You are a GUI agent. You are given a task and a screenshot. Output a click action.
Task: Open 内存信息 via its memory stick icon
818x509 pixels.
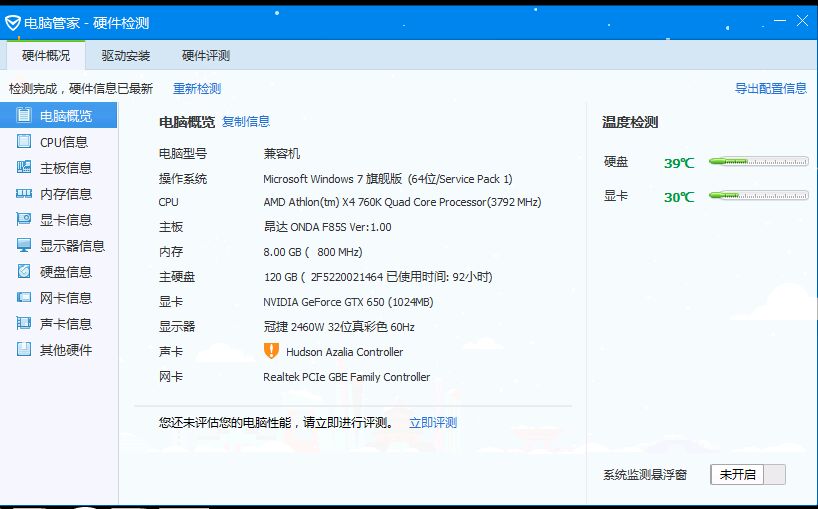point(23,193)
